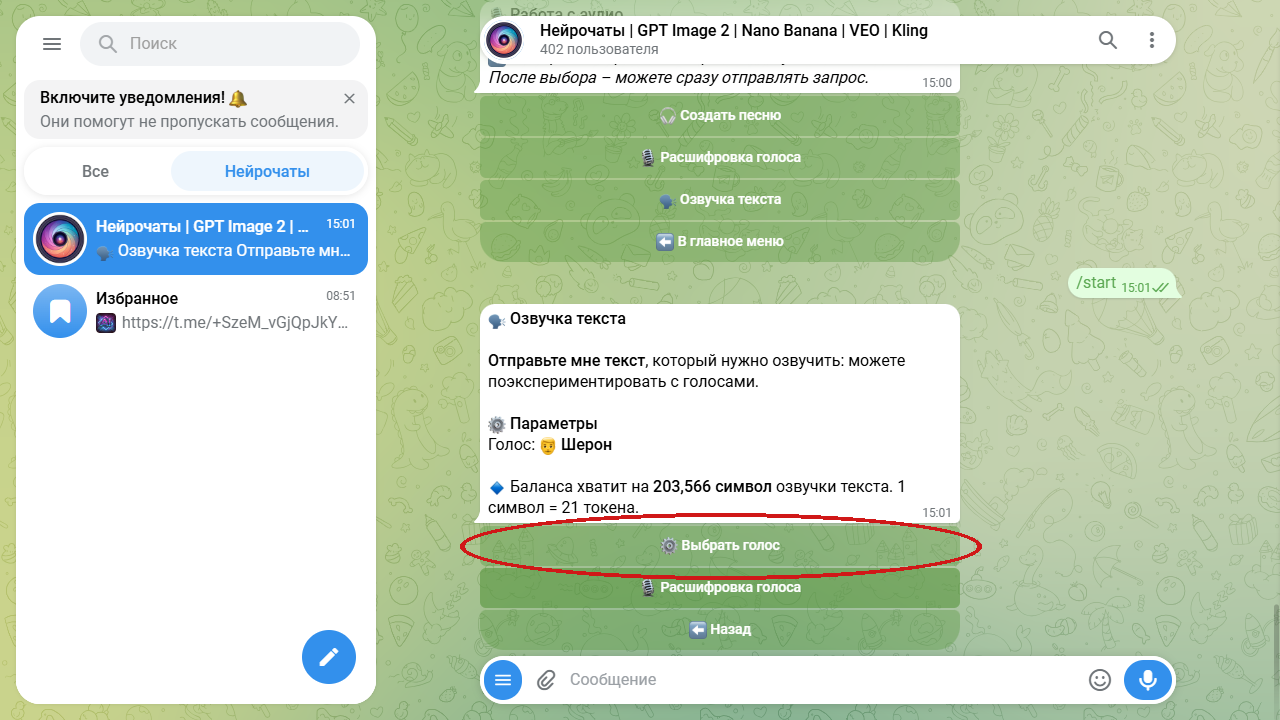Image resolution: width=1280 pixels, height=720 pixels.
Task: Open the bot commands menu button
Action: [503, 680]
